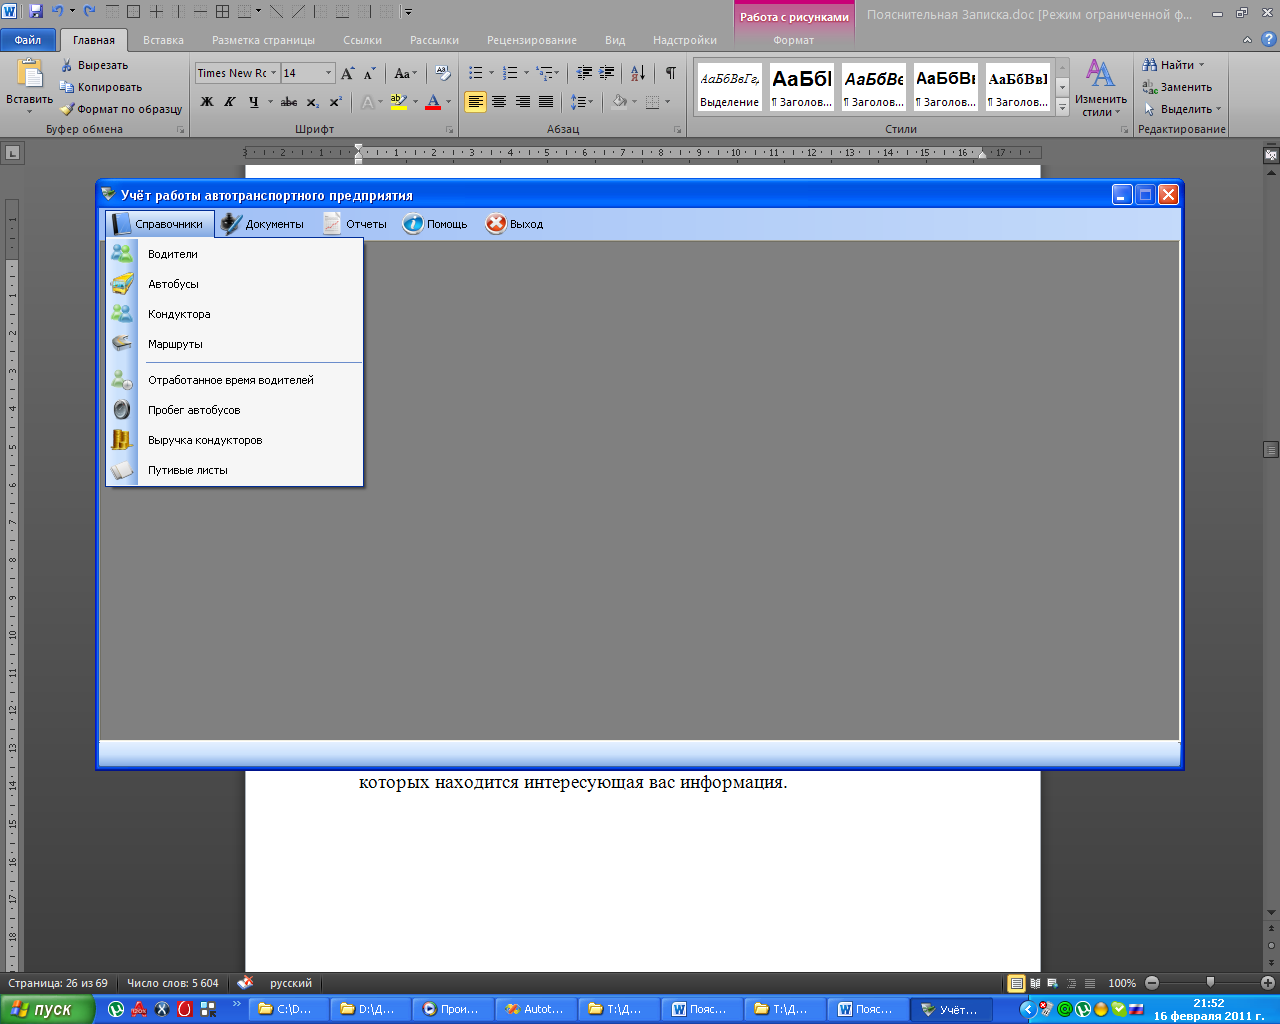
Task: Open the font color dropdown arrow
Action: [x=448, y=102]
